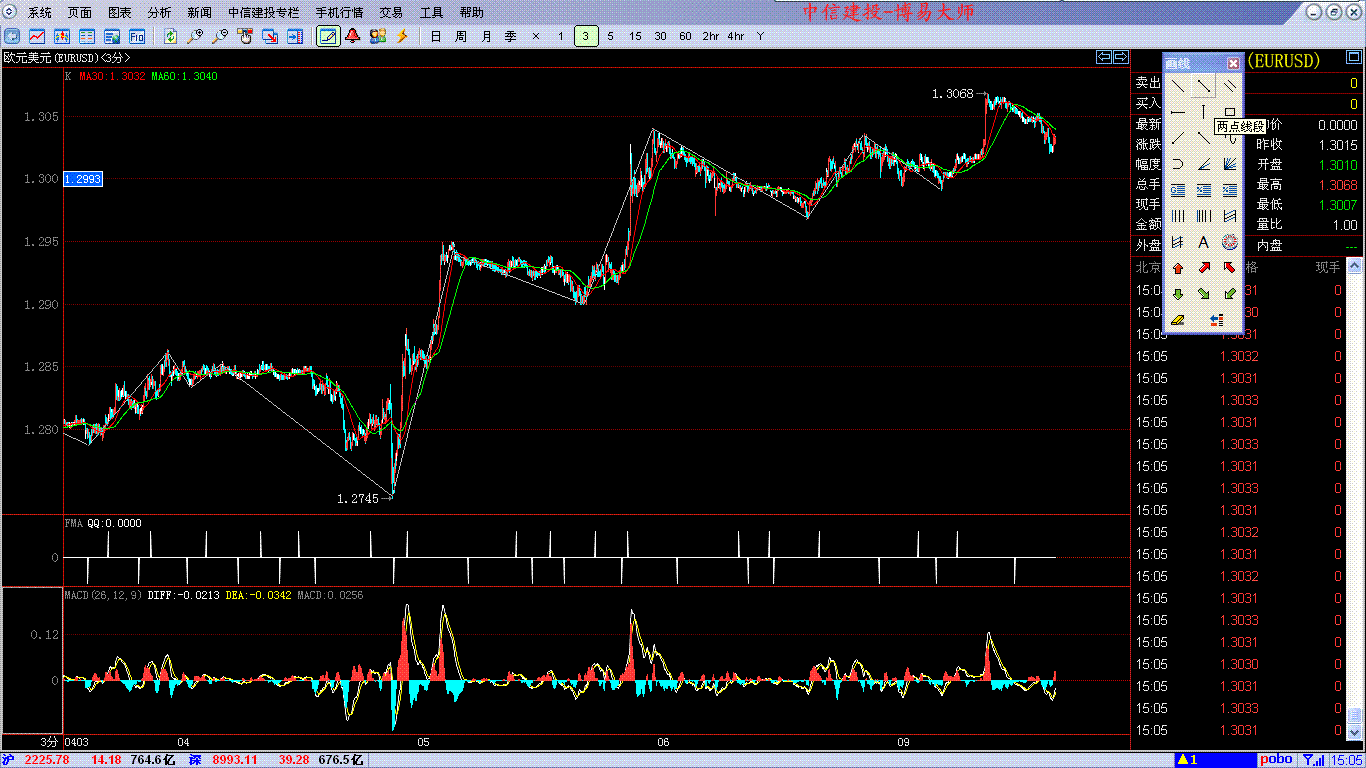The width and height of the screenshot is (1366, 768).
Task: Click the chart left arrow navigation button
Action: coord(1104,57)
